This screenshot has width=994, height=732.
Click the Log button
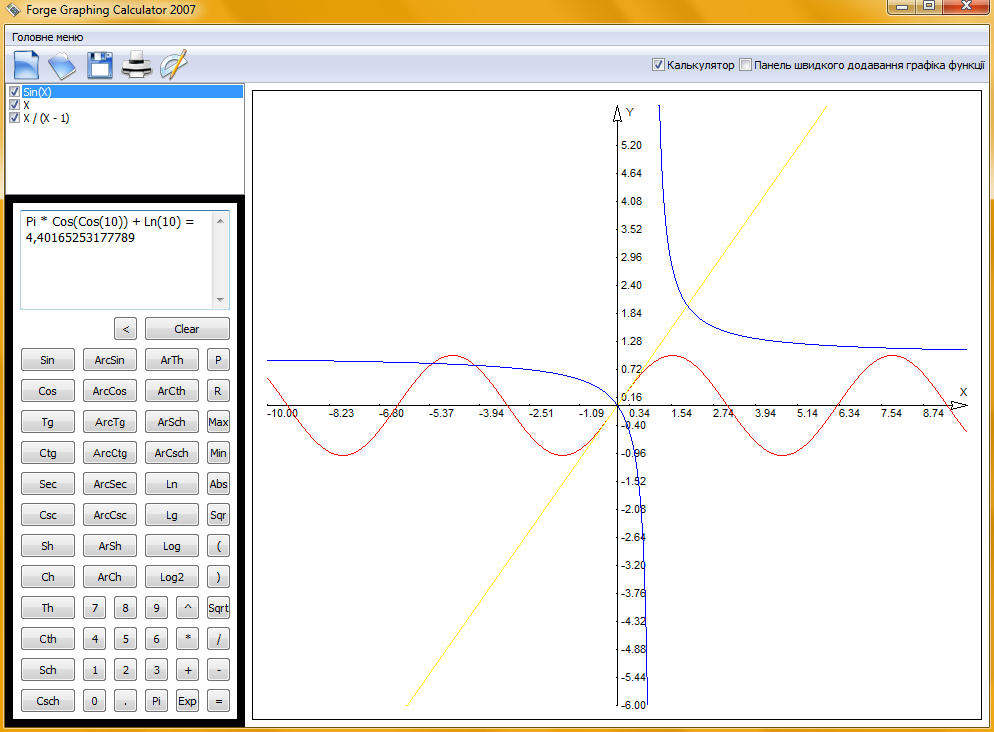pyautogui.click(x=172, y=546)
